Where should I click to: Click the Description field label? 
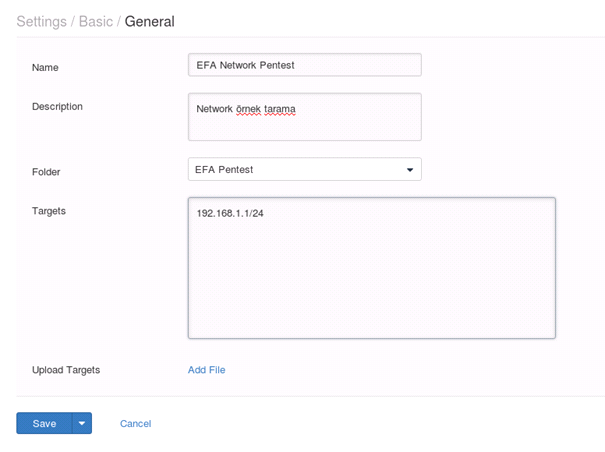tap(57, 107)
